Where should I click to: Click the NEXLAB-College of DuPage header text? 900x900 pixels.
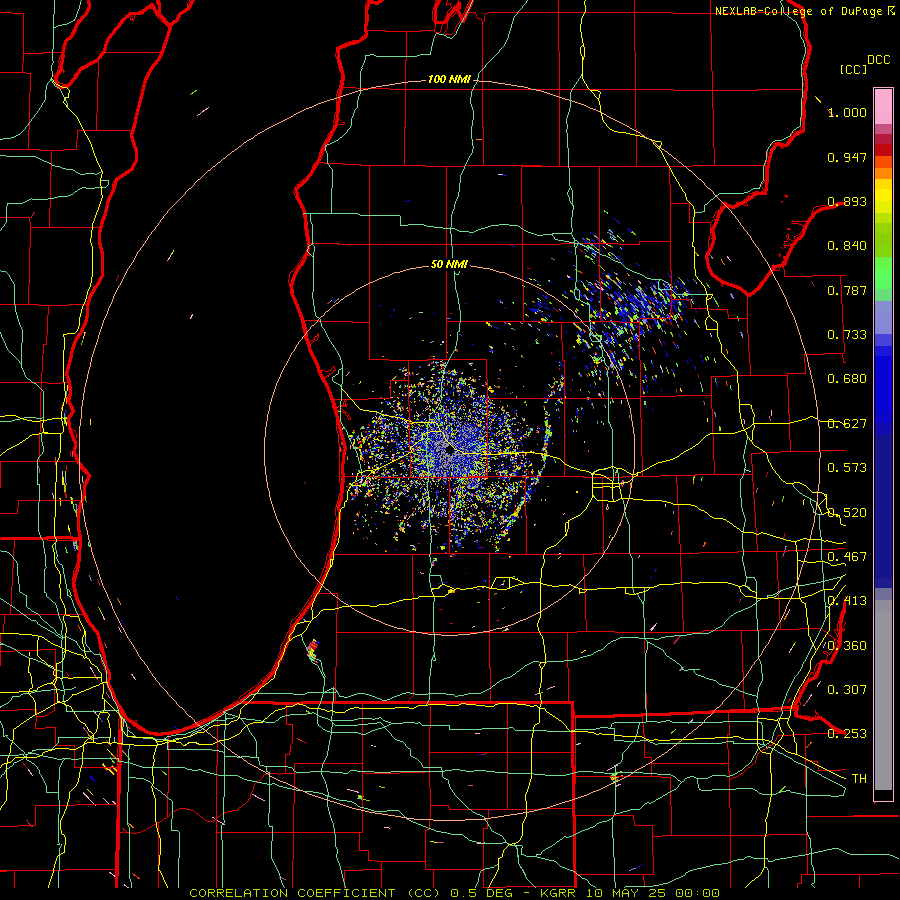[x=798, y=11]
